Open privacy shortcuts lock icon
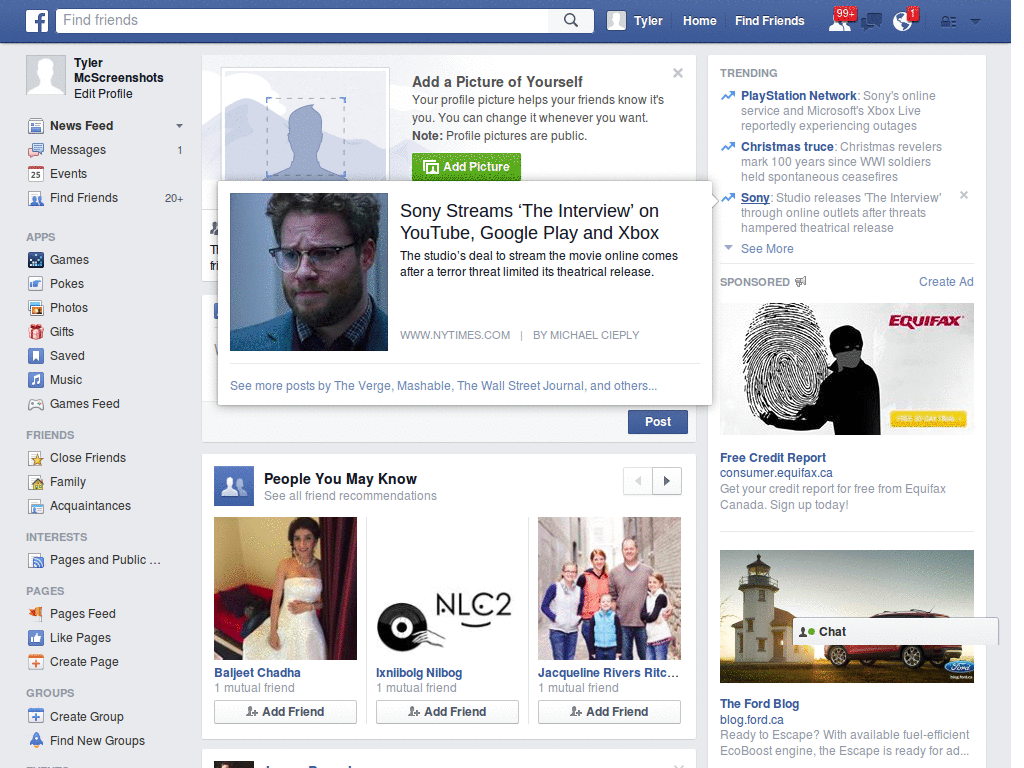This screenshot has height=768, width=1024. [x=948, y=22]
